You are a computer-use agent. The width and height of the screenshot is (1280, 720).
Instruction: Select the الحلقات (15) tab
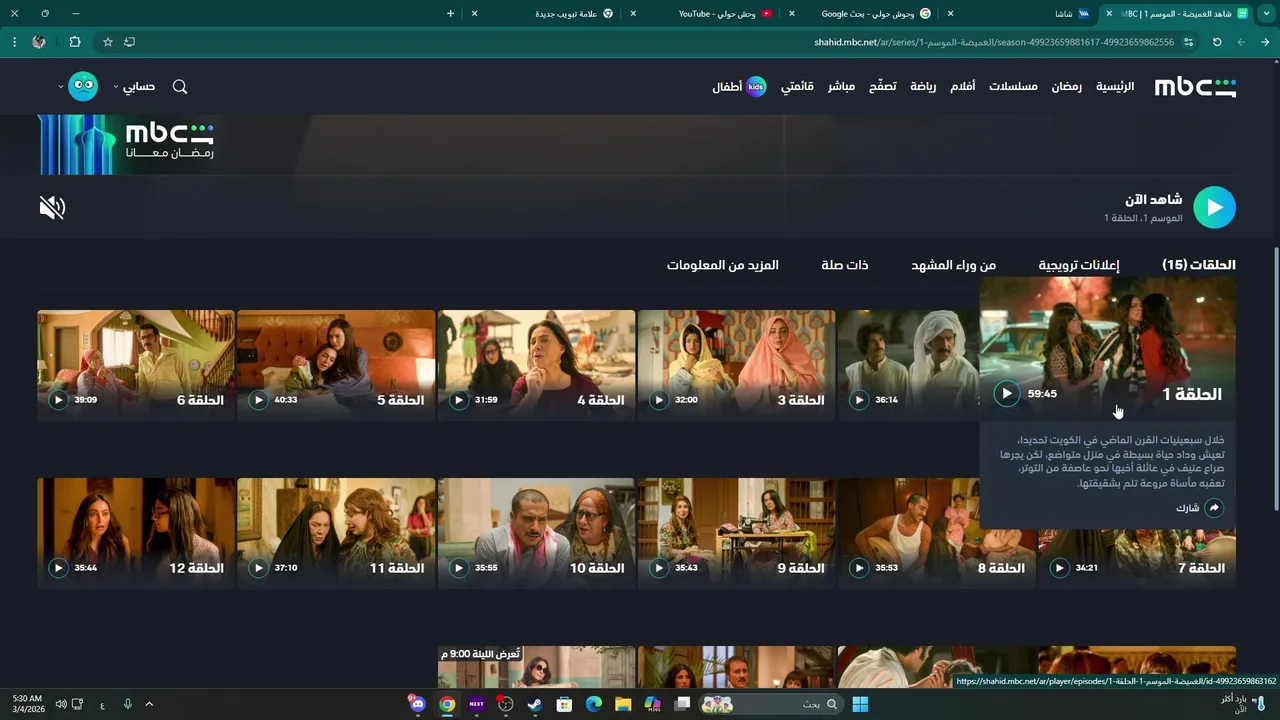[1199, 265]
